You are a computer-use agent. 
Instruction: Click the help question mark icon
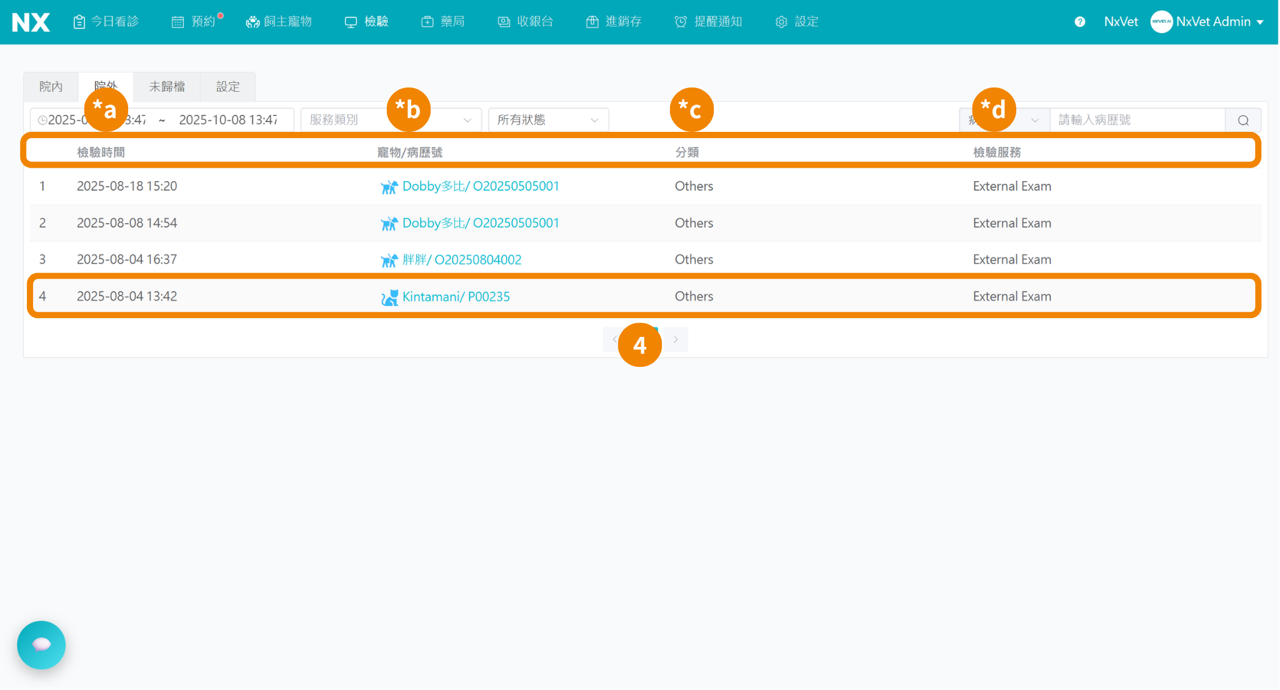1080,22
